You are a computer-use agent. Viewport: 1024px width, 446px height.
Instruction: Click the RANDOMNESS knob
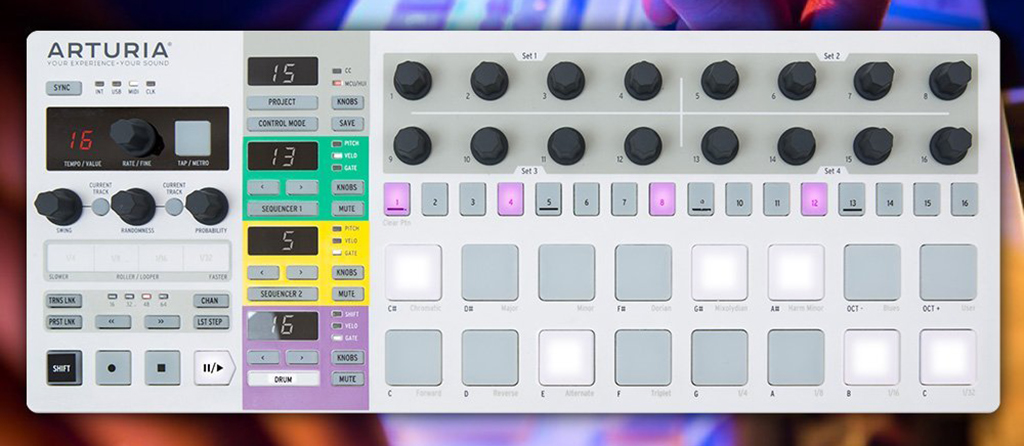point(134,206)
